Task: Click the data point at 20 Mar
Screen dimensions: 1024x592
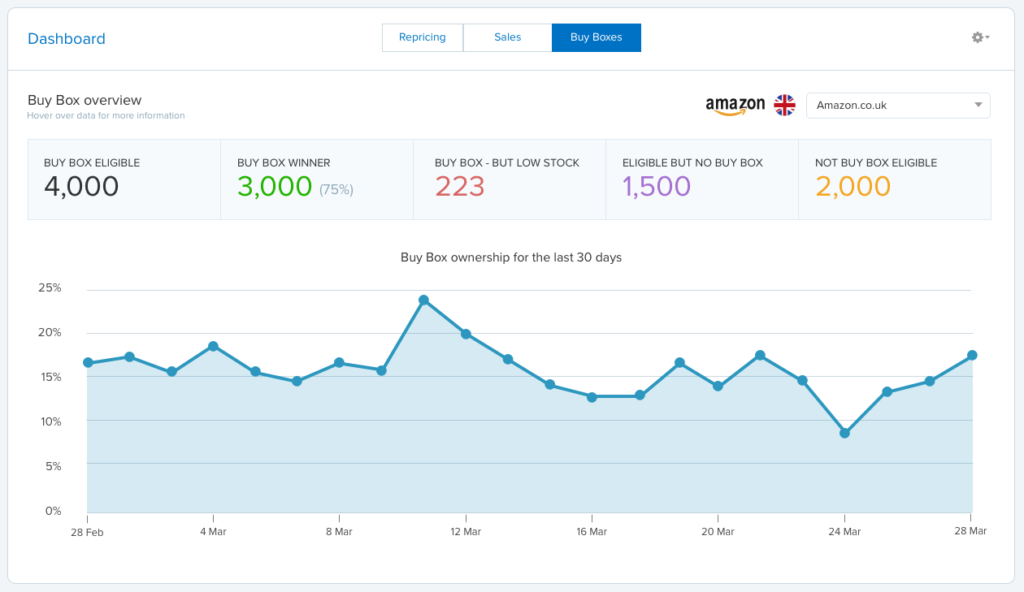Action: tap(718, 386)
